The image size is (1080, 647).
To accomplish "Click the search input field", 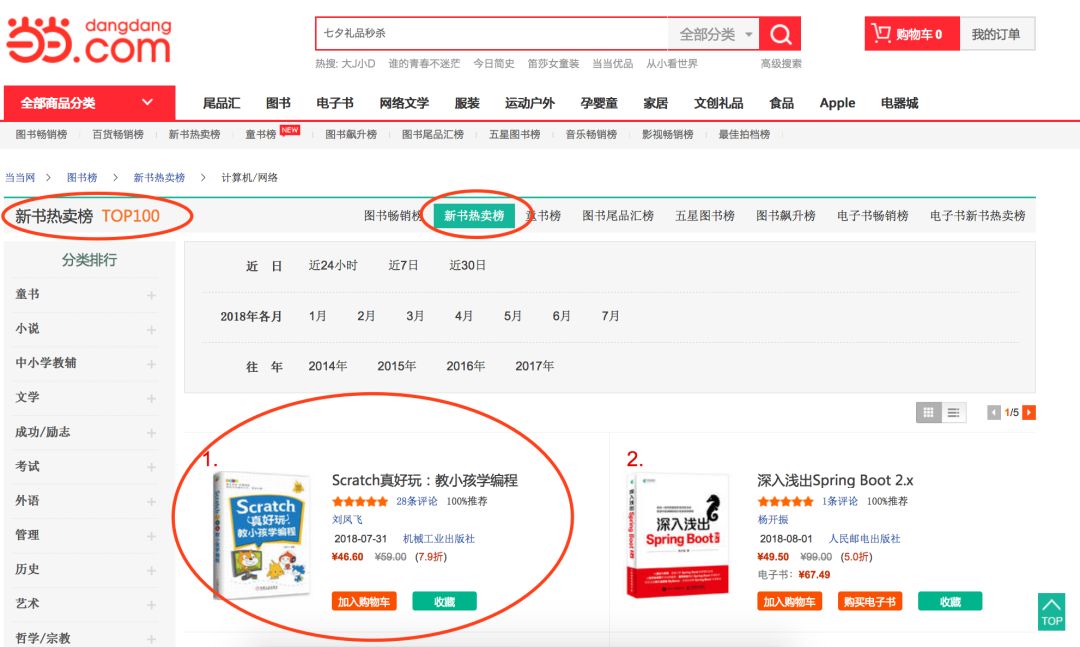I will (492, 33).
